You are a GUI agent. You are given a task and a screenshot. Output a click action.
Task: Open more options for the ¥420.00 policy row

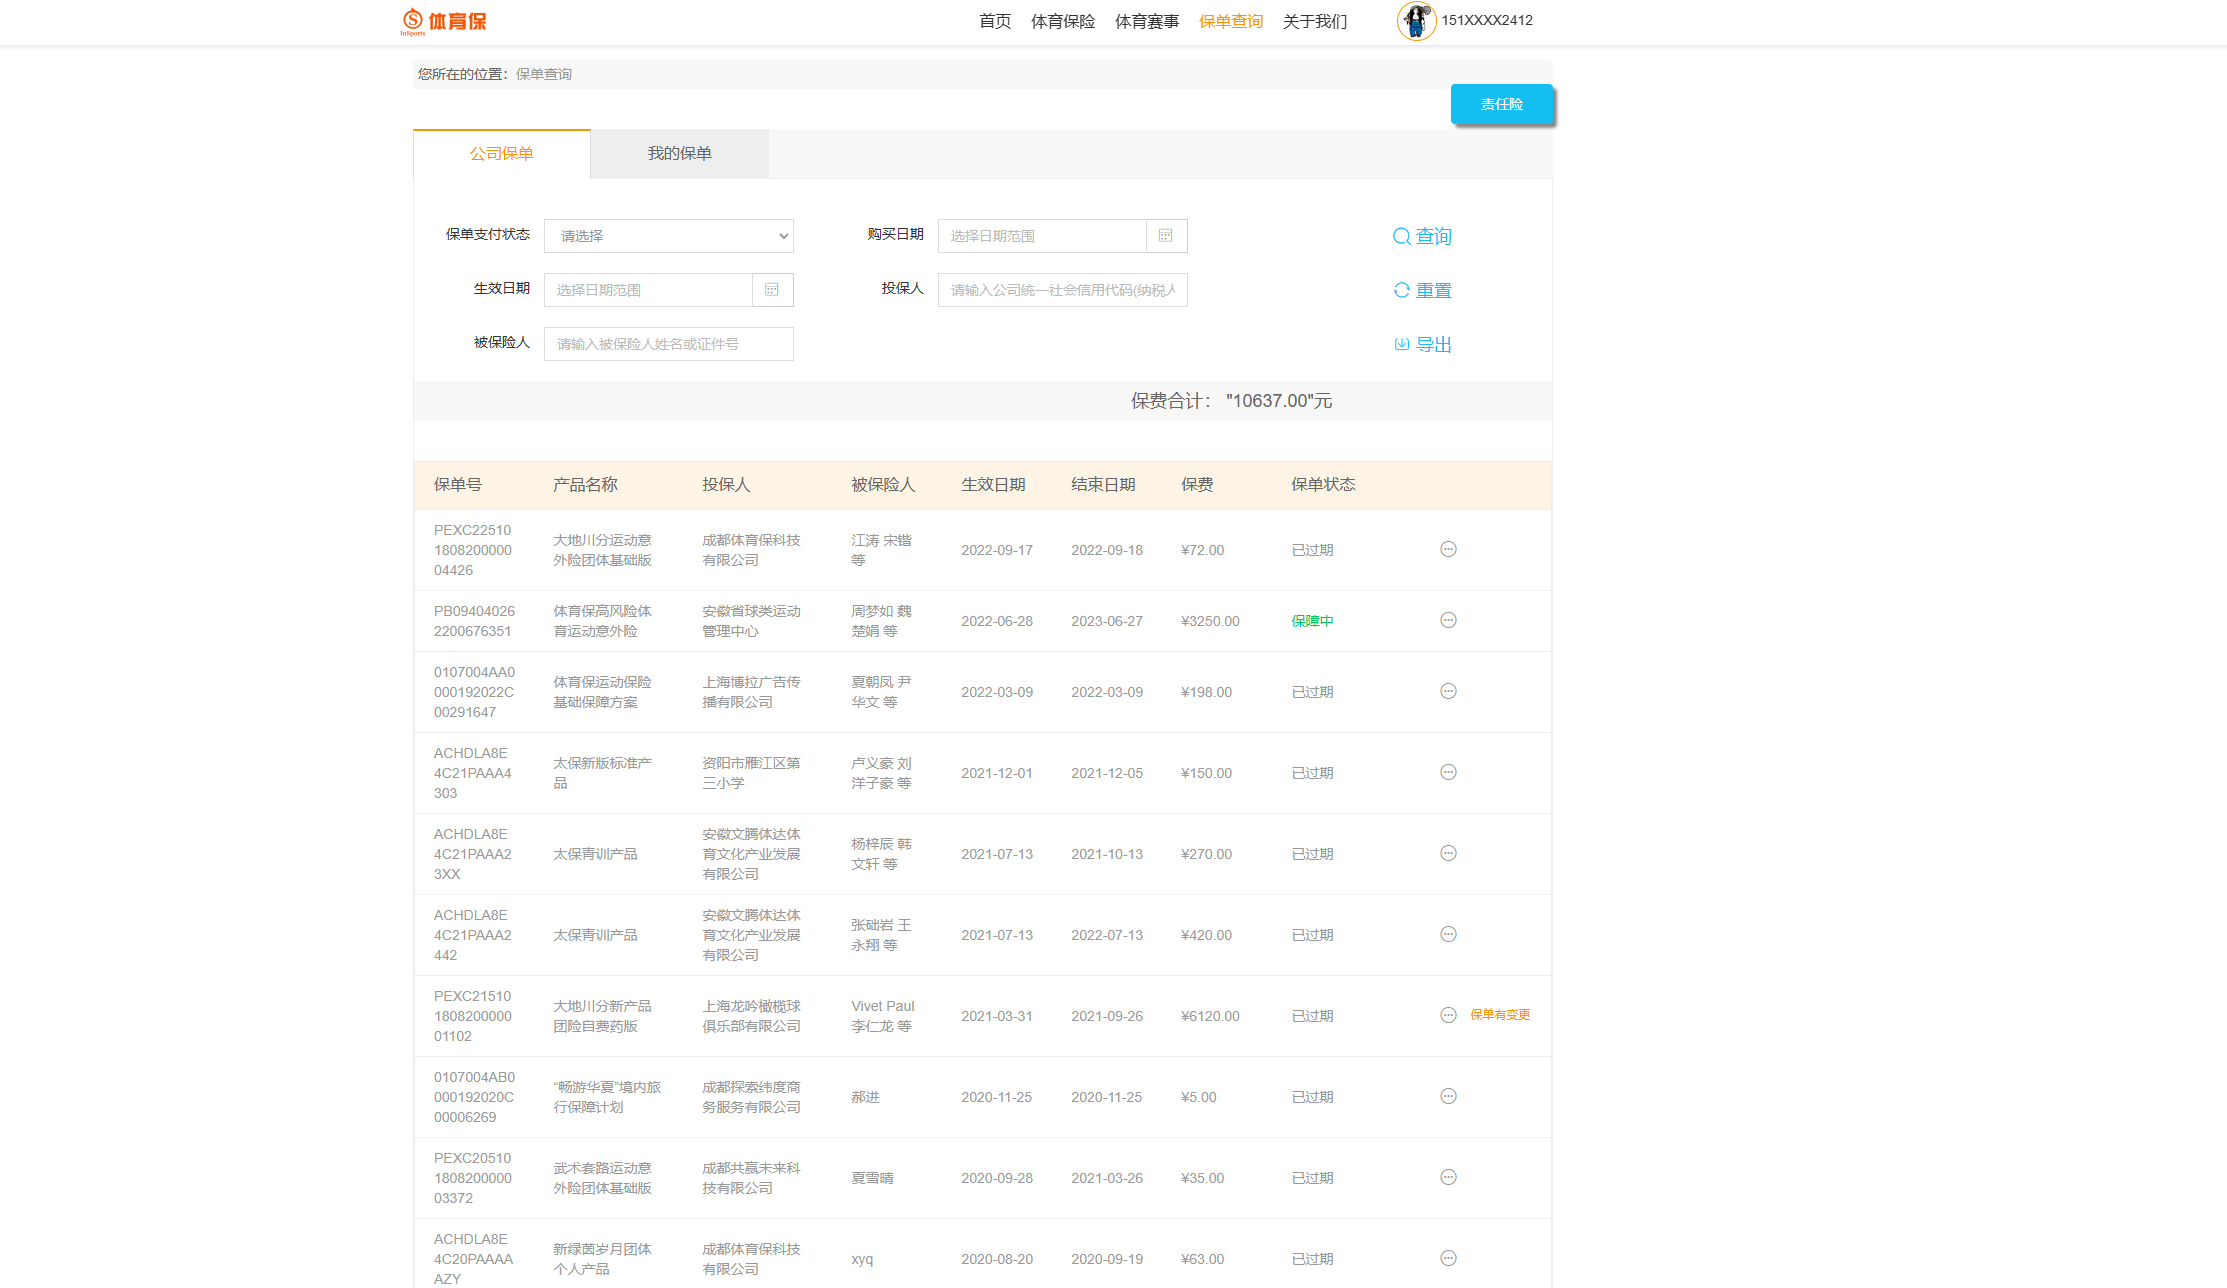pos(1448,934)
